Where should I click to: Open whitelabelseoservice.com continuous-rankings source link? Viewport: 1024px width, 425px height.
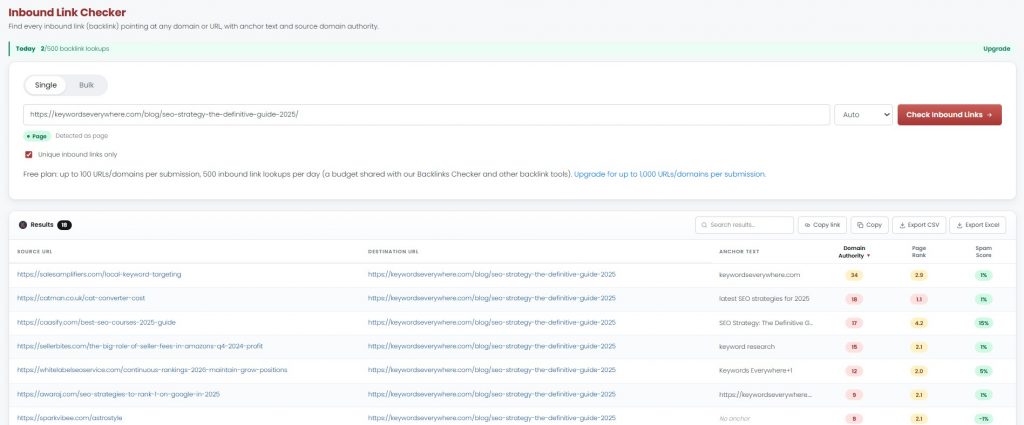[152, 370]
